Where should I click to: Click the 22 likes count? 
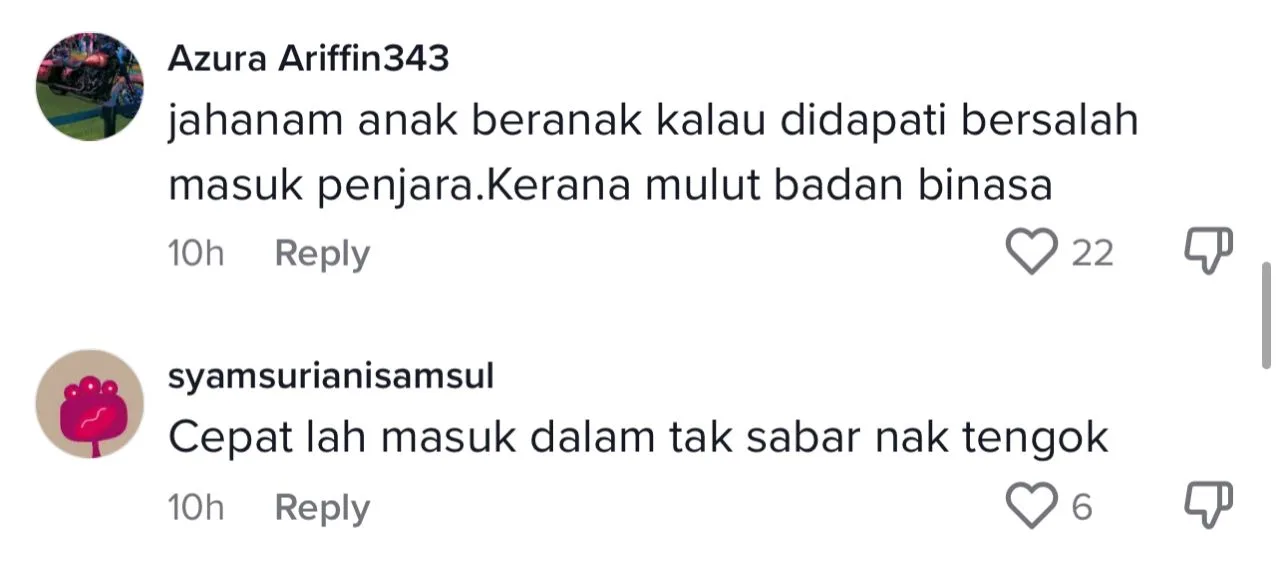pyautogui.click(x=1092, y=253)
